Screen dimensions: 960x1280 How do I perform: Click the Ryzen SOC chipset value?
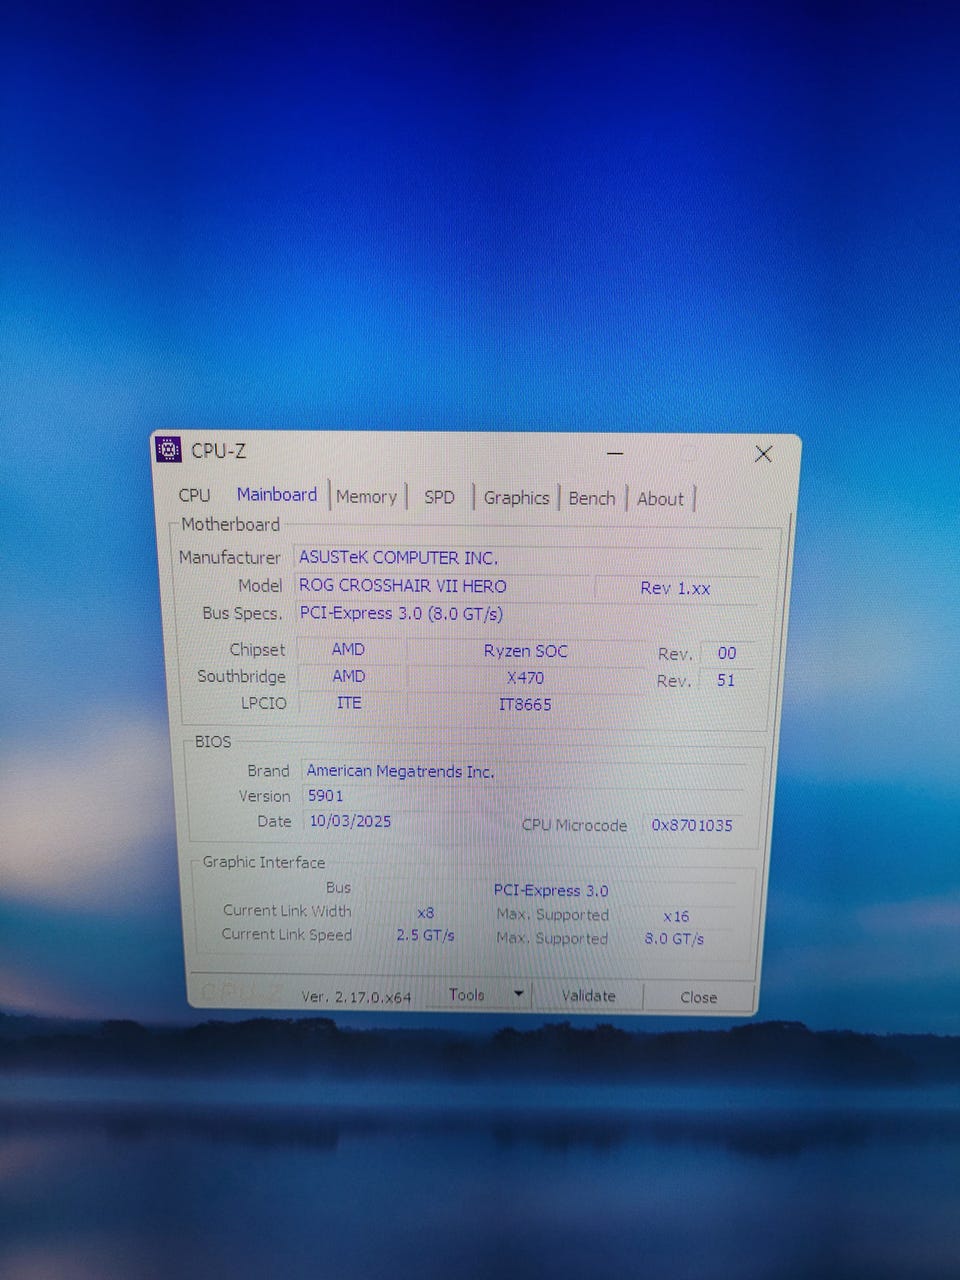(526, 651)
